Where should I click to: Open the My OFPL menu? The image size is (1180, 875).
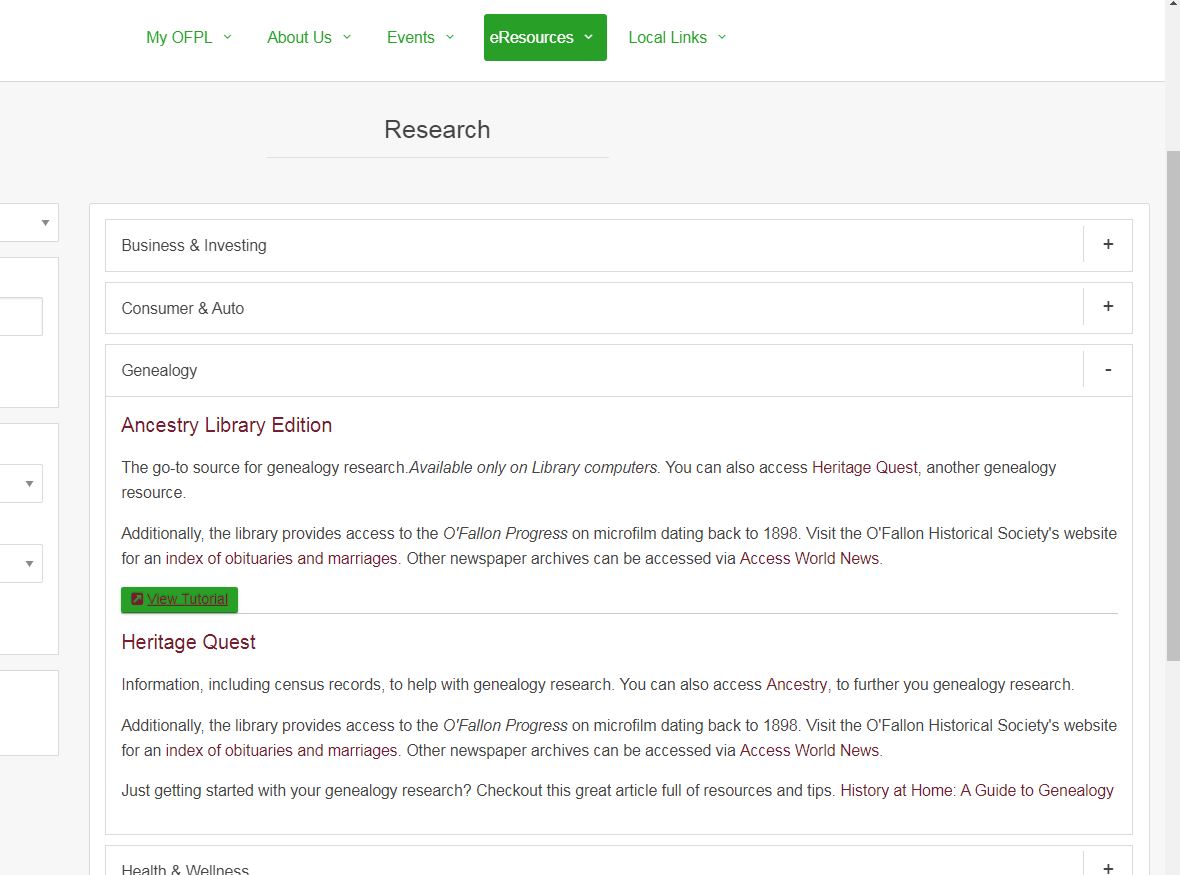tap(188, 38)
